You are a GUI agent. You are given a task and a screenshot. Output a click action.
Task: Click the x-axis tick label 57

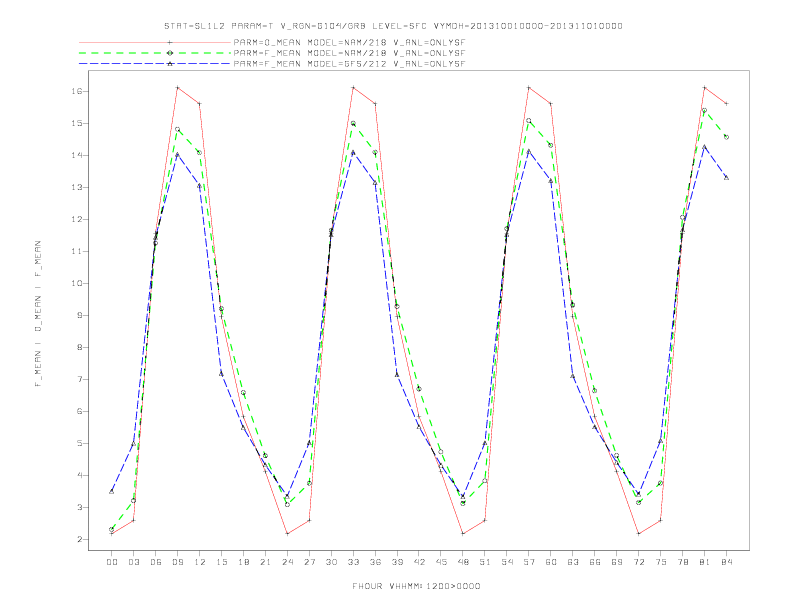pos(529,562)
